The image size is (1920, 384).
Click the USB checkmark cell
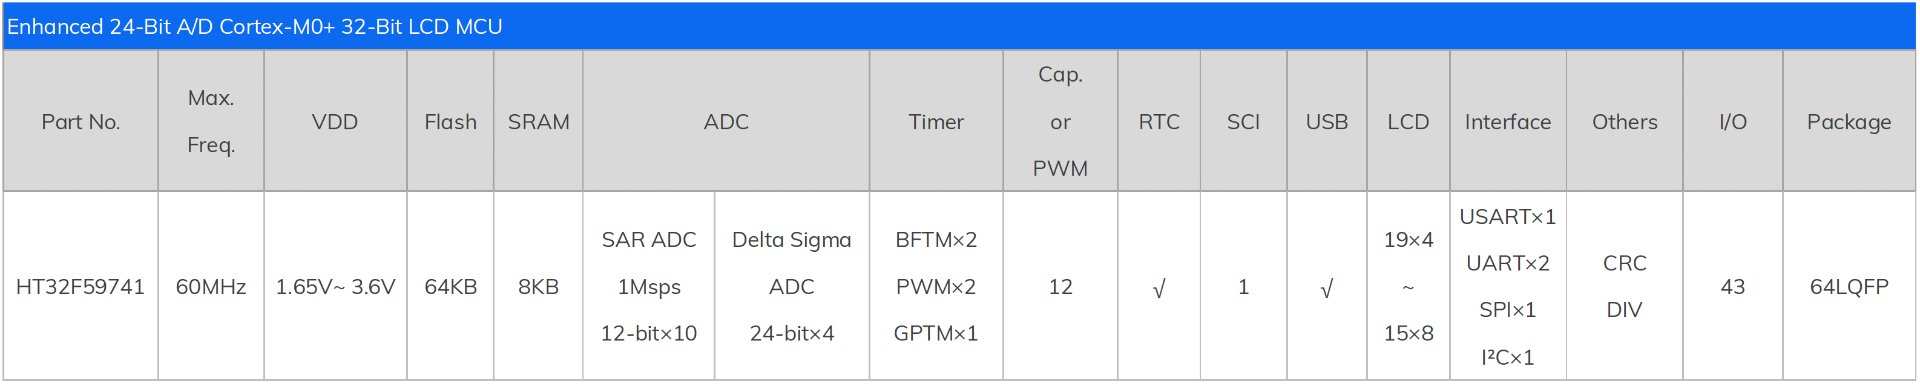[x=1327, y=287]
